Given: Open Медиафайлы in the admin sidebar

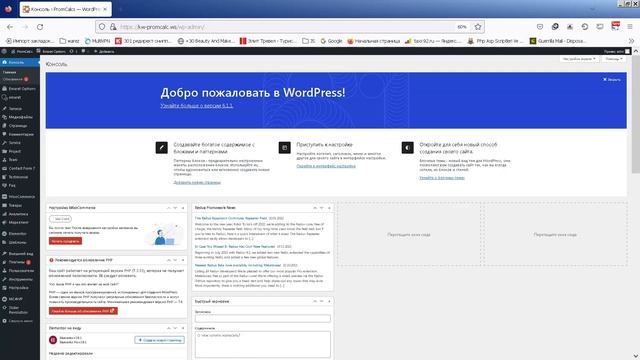Looking at the screenshot, I should [x=20, y=117].
